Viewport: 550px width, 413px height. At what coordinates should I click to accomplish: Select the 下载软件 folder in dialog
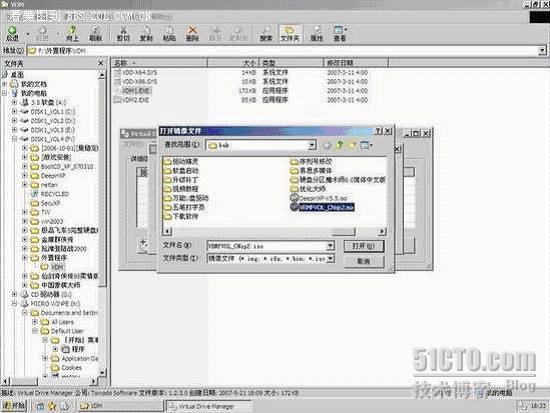click(181, 216)
